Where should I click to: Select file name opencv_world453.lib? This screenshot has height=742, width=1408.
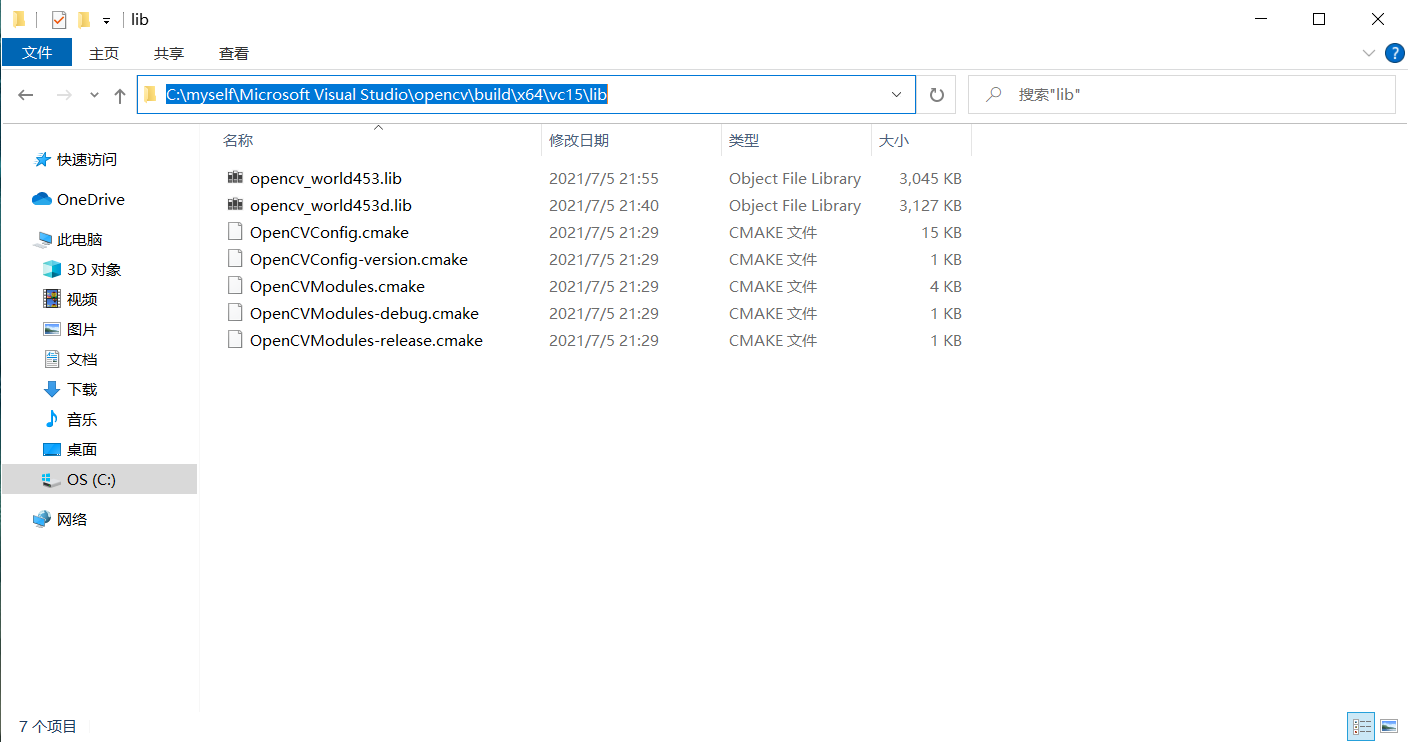[x=326, y=178]
